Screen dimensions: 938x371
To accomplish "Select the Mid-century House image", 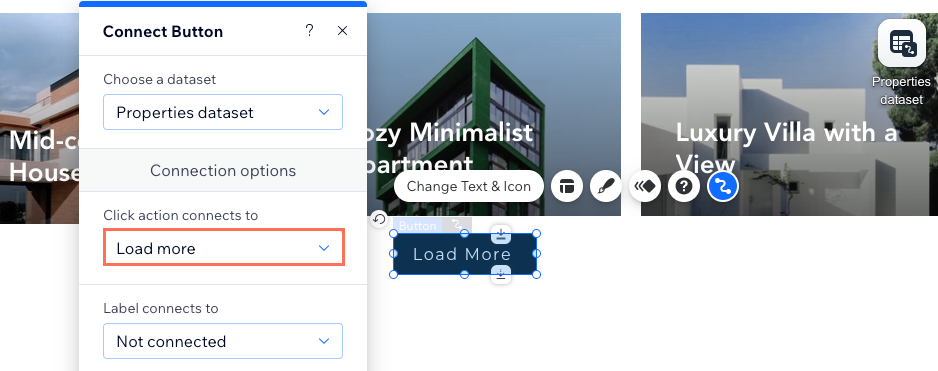I will point(39,118).
